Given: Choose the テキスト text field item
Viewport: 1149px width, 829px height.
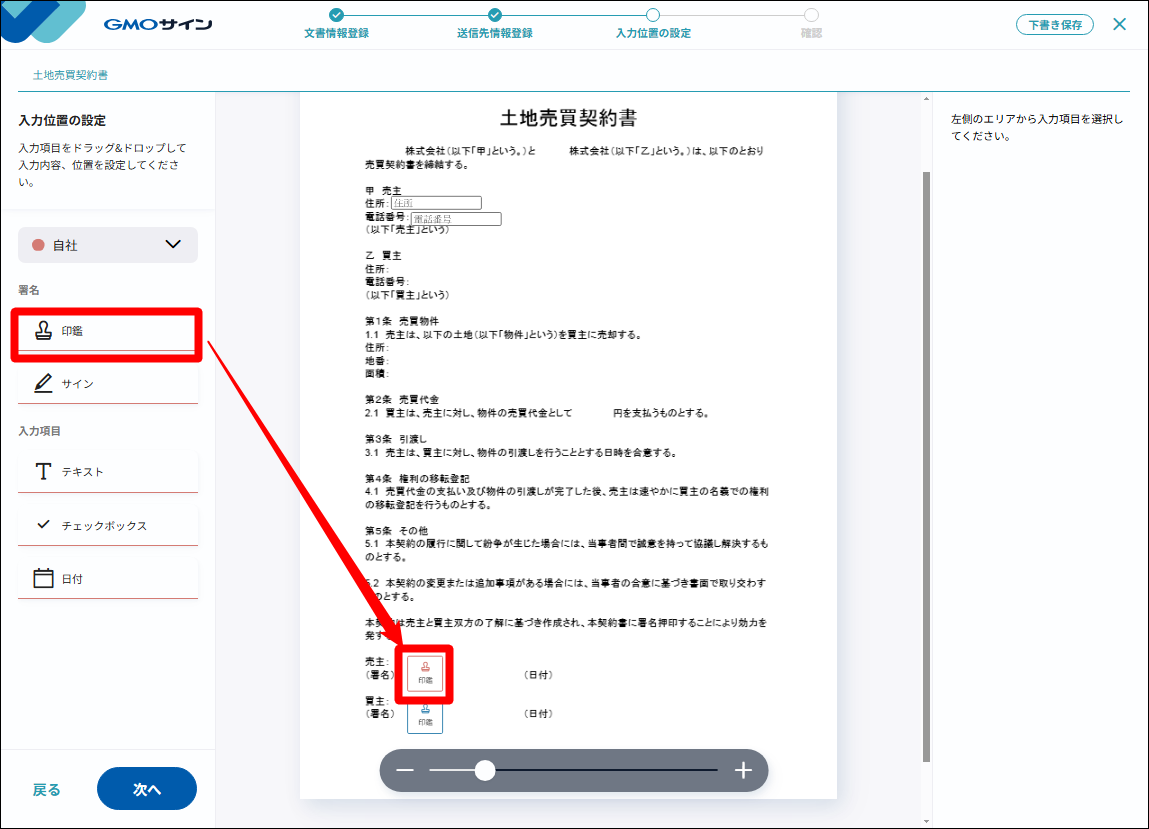Looking at the screenshot, I should click(108, 471).
